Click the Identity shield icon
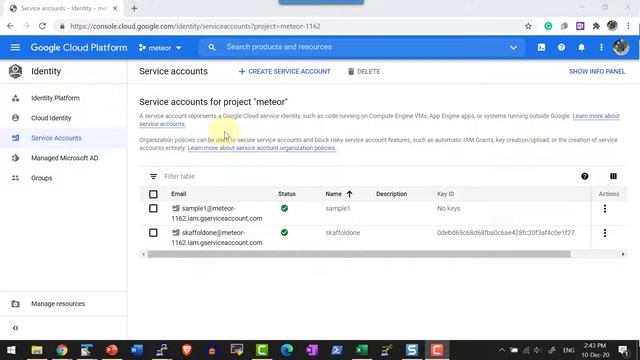Screen dimensions: 640x360 pyautogui.click(x=15, y=71)
